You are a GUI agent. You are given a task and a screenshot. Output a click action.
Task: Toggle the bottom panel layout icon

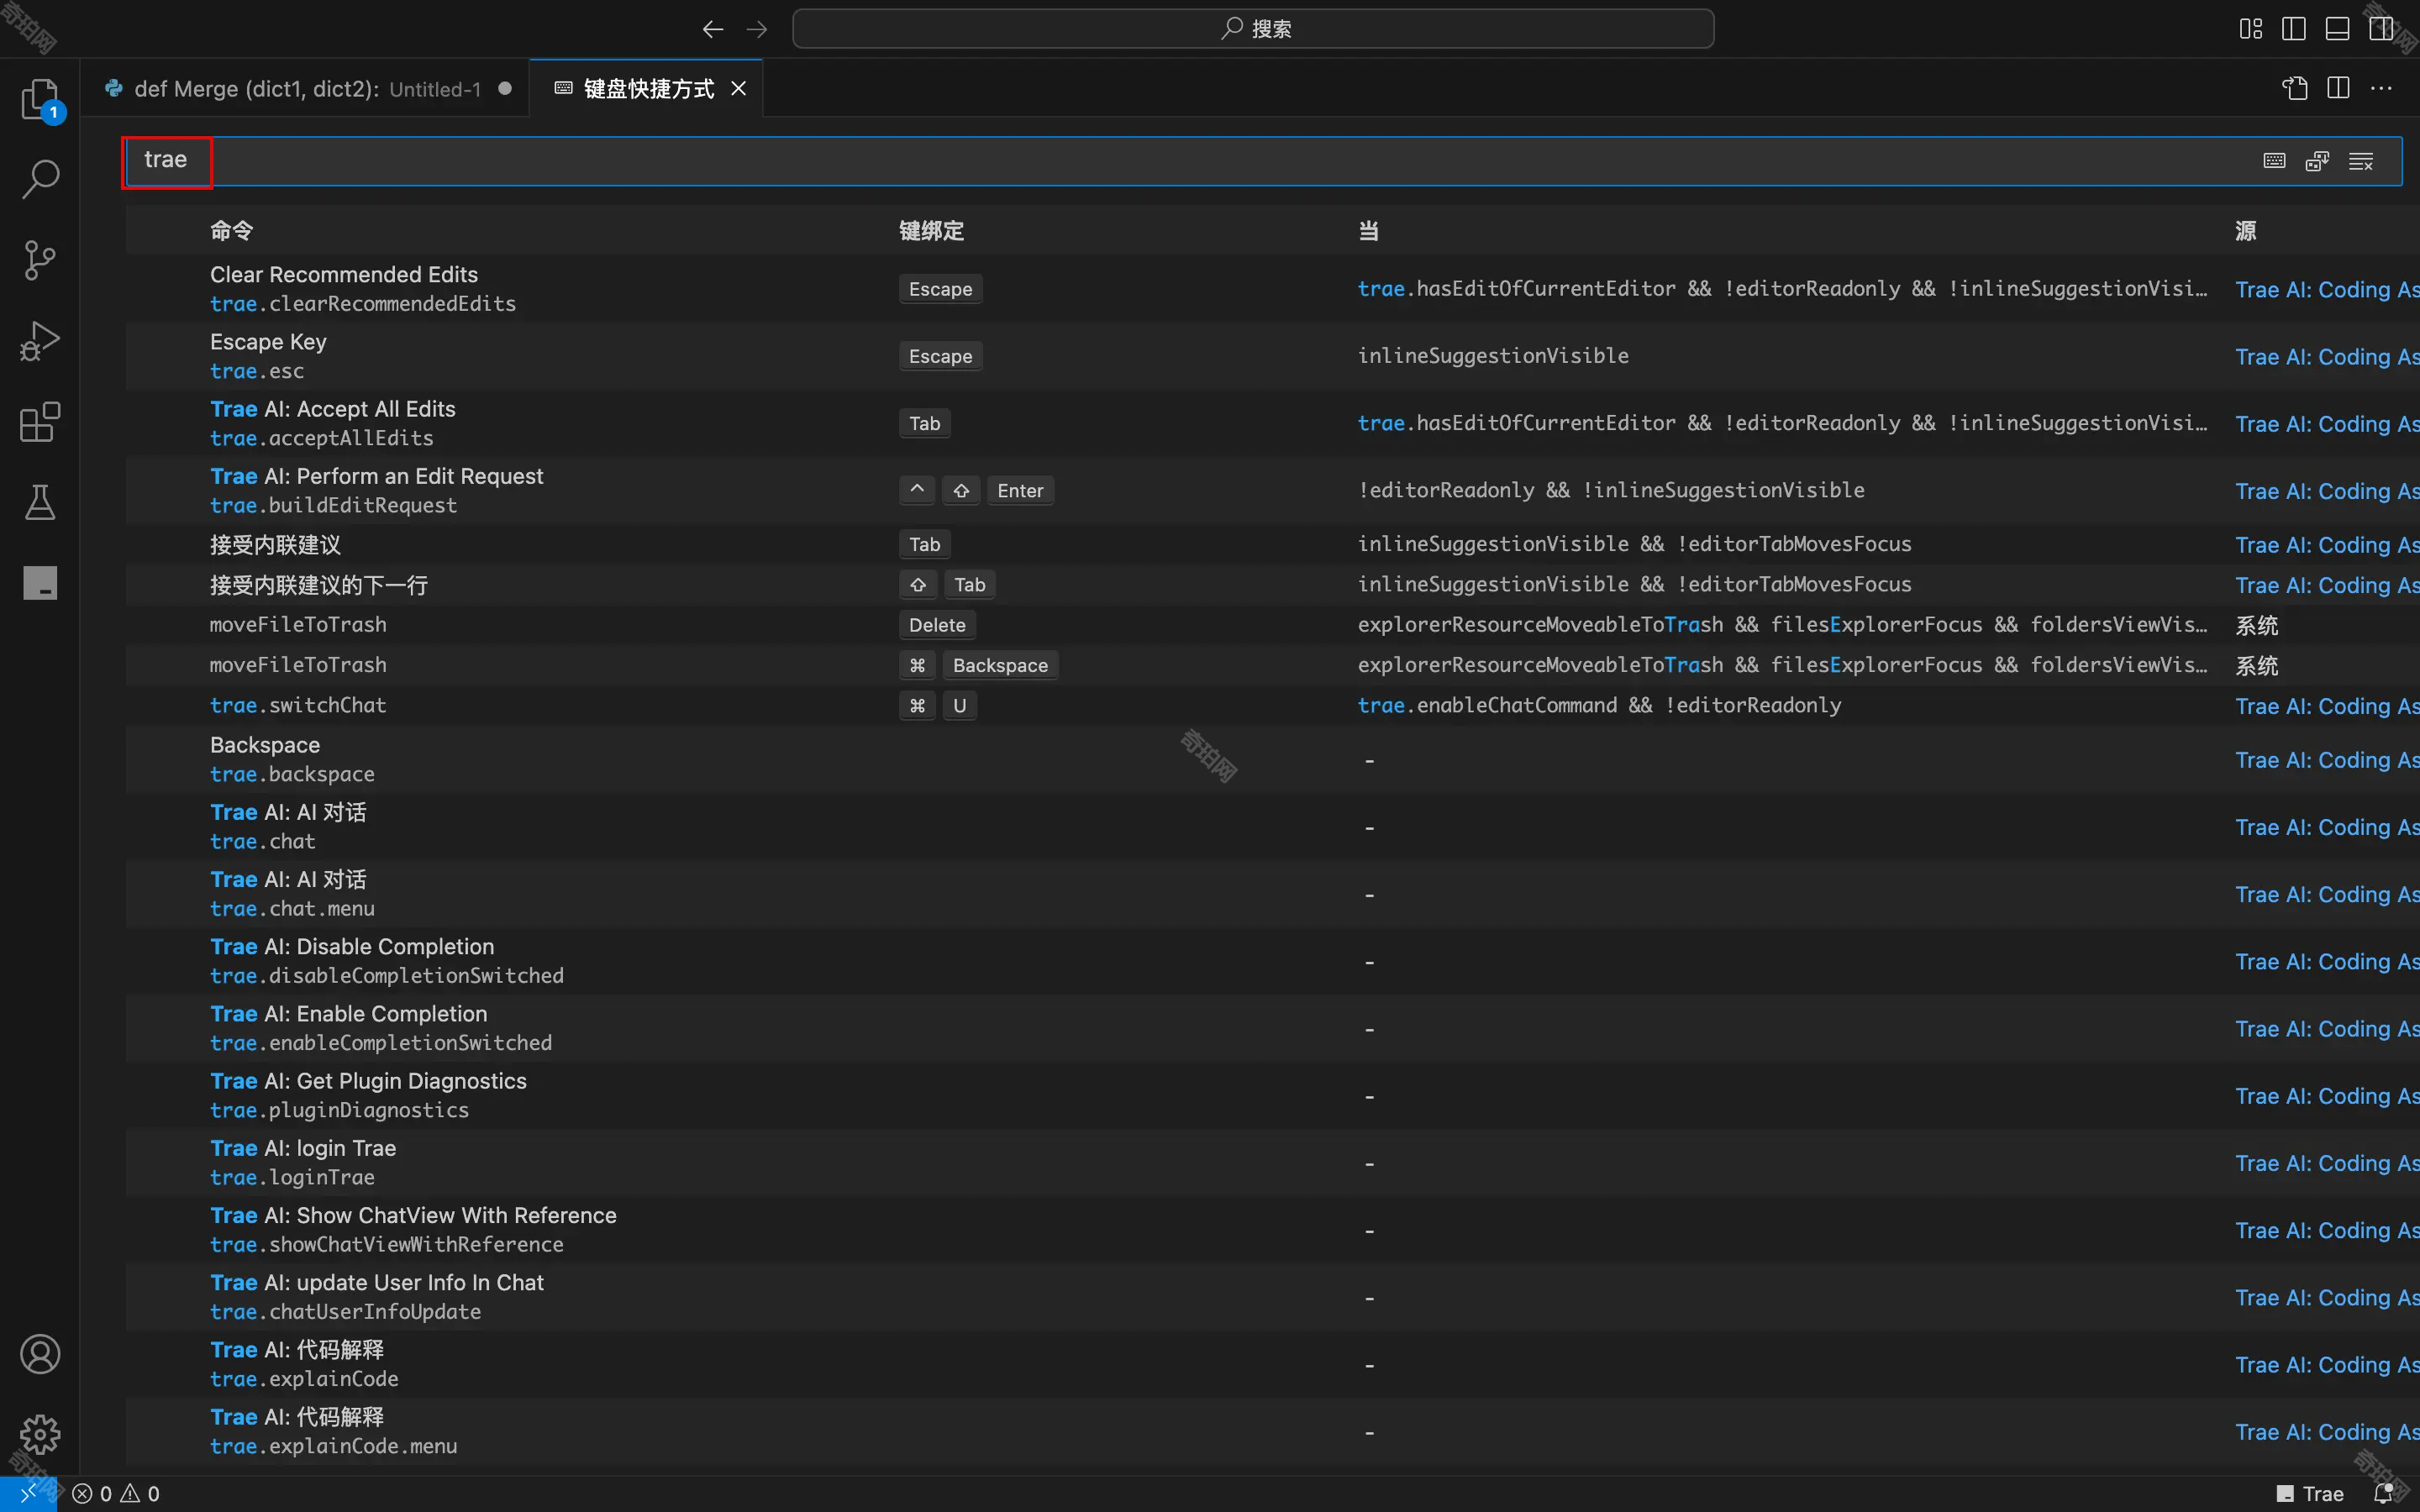point(2337,29)
